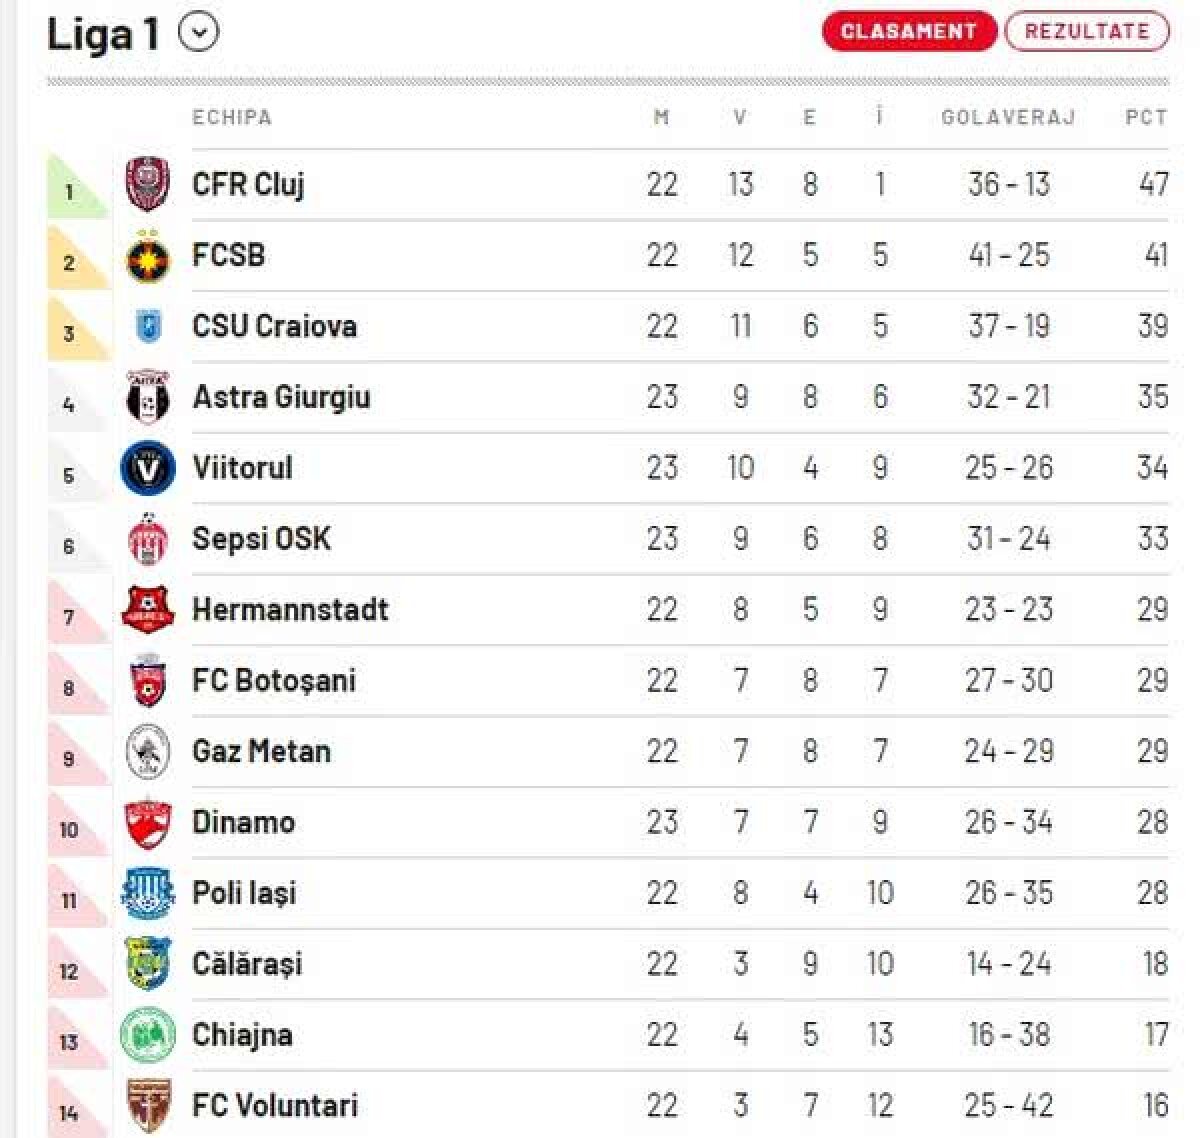Click the ECHIPA column header
The height and width of the screenshot is (1138, 1200).
(231, 117)
